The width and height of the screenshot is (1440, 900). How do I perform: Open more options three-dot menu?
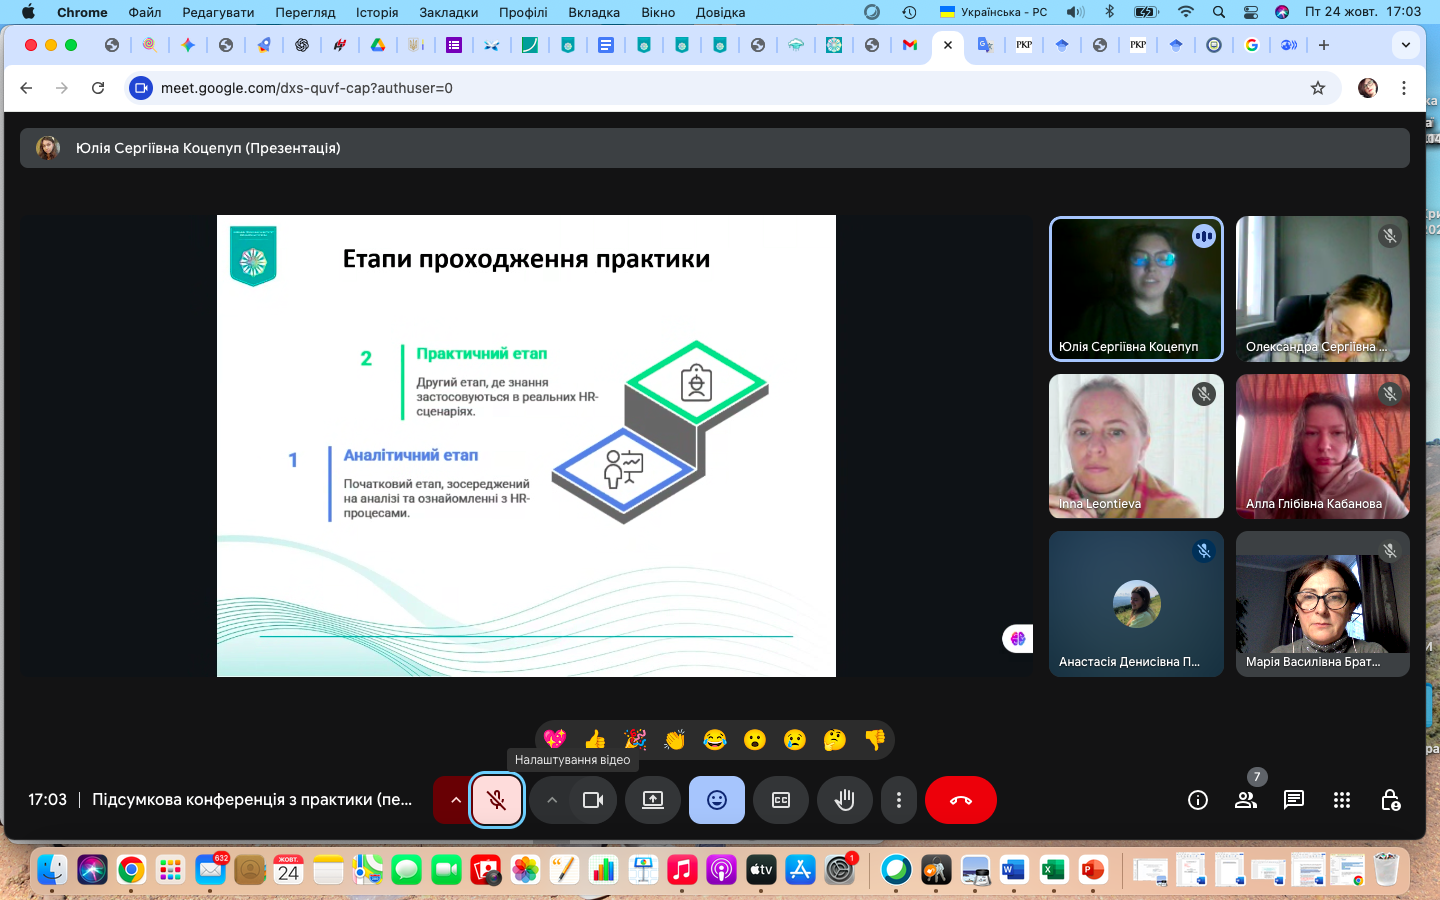pos(899,800)
